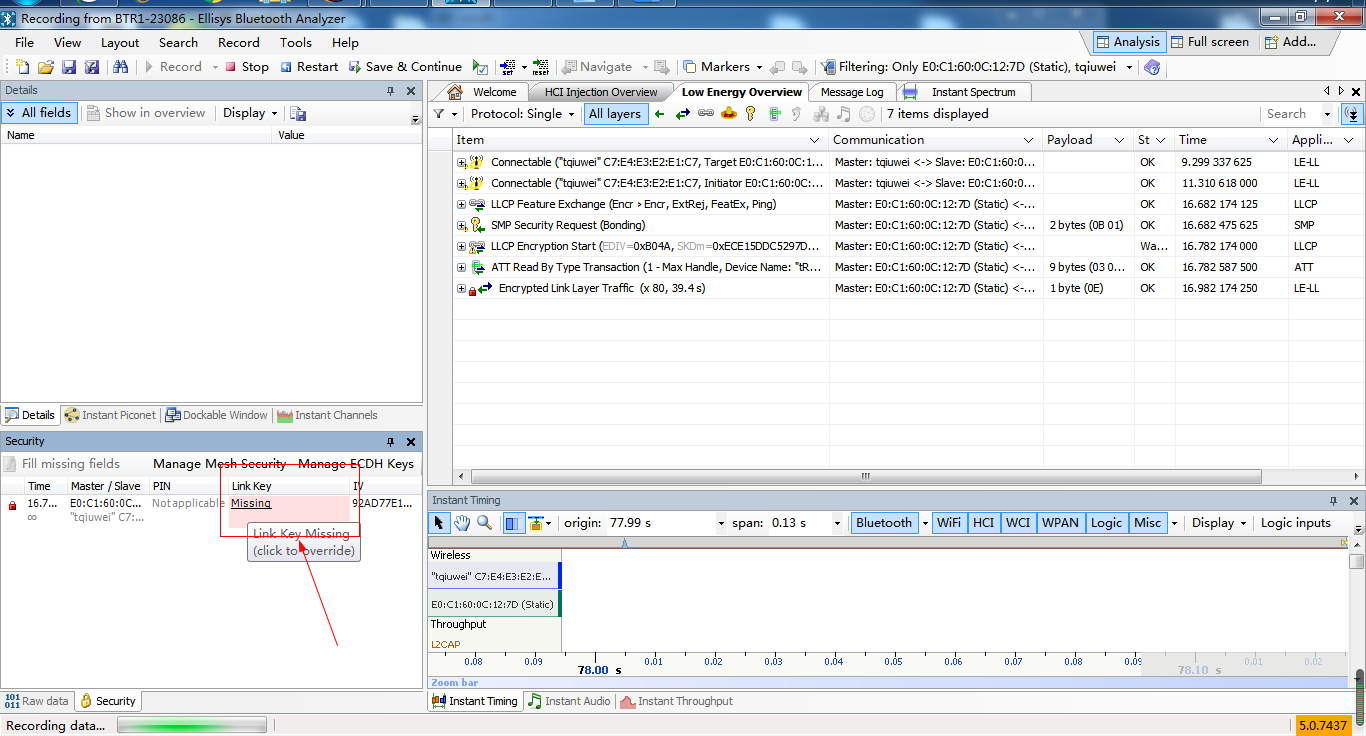The width and height of the screenshot is (1366, 736).
Task: Click the save-details icon in the Details toolbar
Action: (298, 114)
